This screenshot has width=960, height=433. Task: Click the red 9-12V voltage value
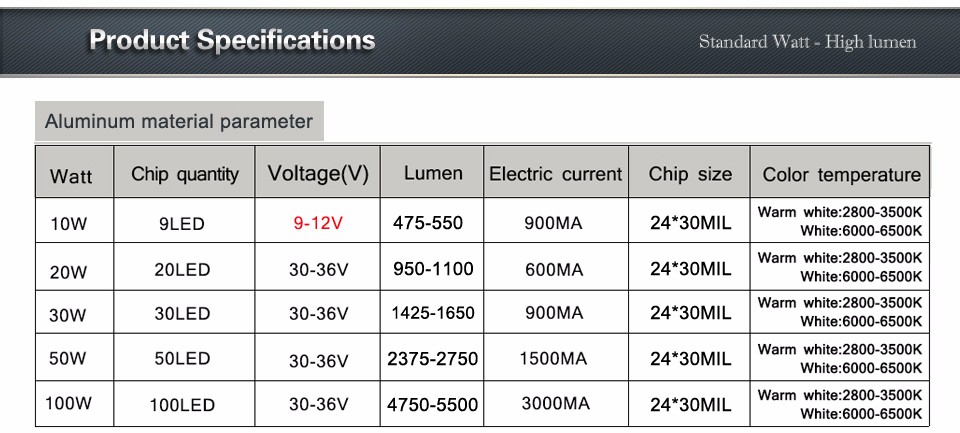[318, 224]
